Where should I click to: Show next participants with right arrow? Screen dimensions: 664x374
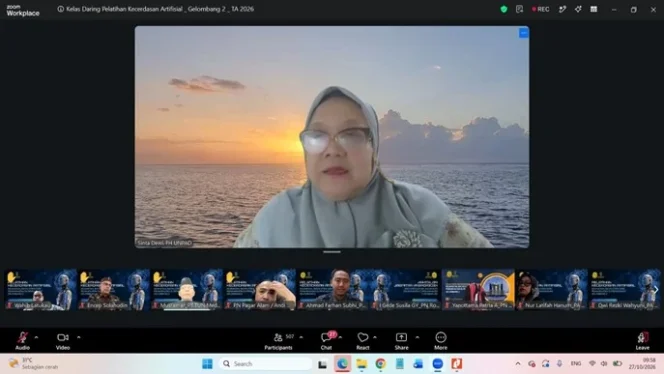[656, 290]
